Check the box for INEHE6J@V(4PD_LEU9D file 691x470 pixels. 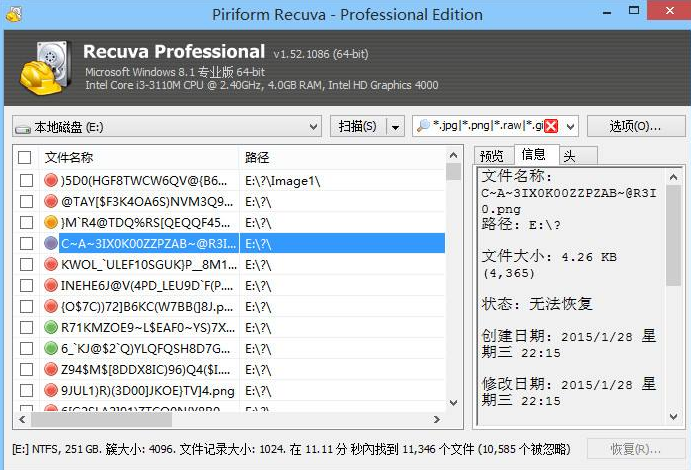26,285
